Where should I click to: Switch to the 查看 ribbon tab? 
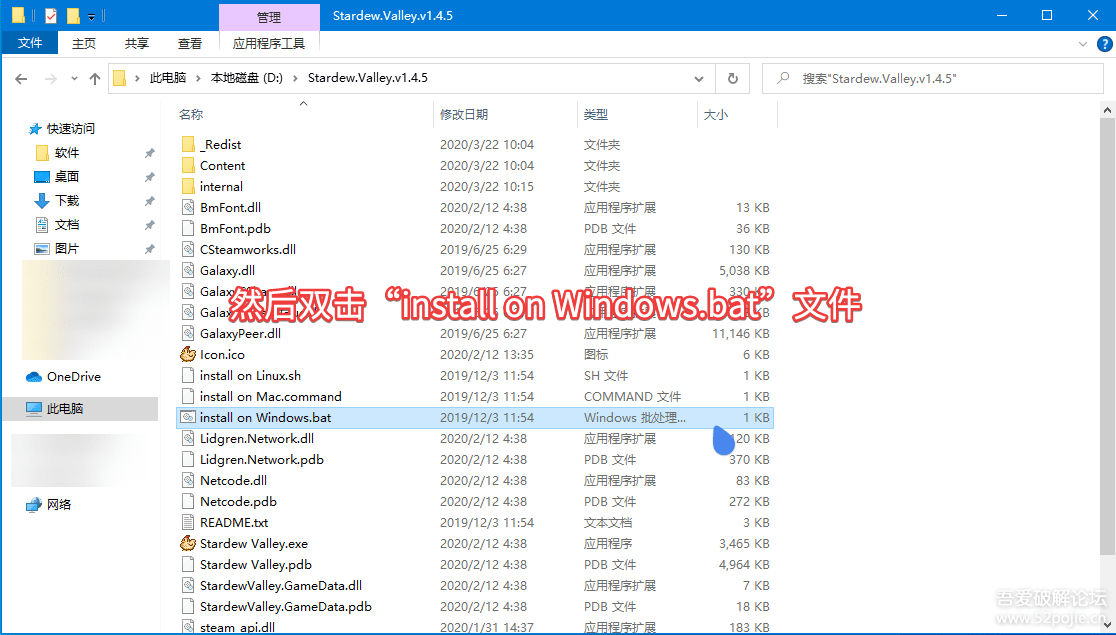coord(189,43)
